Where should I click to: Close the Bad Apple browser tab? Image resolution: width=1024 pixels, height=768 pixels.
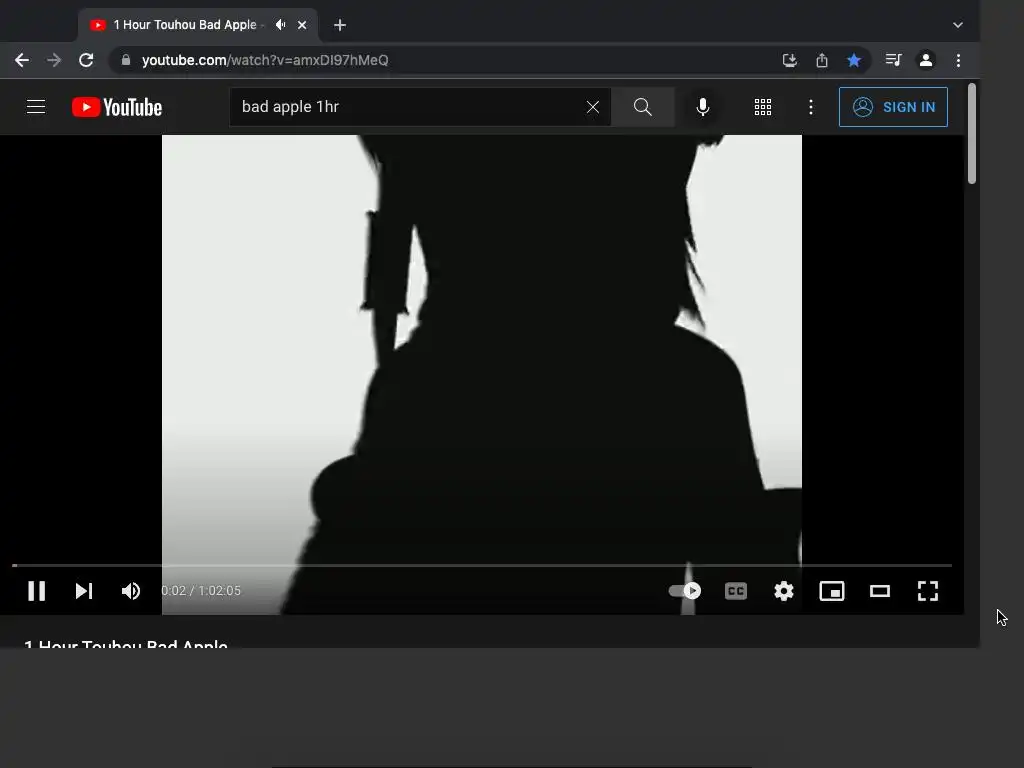coord(302,25)
